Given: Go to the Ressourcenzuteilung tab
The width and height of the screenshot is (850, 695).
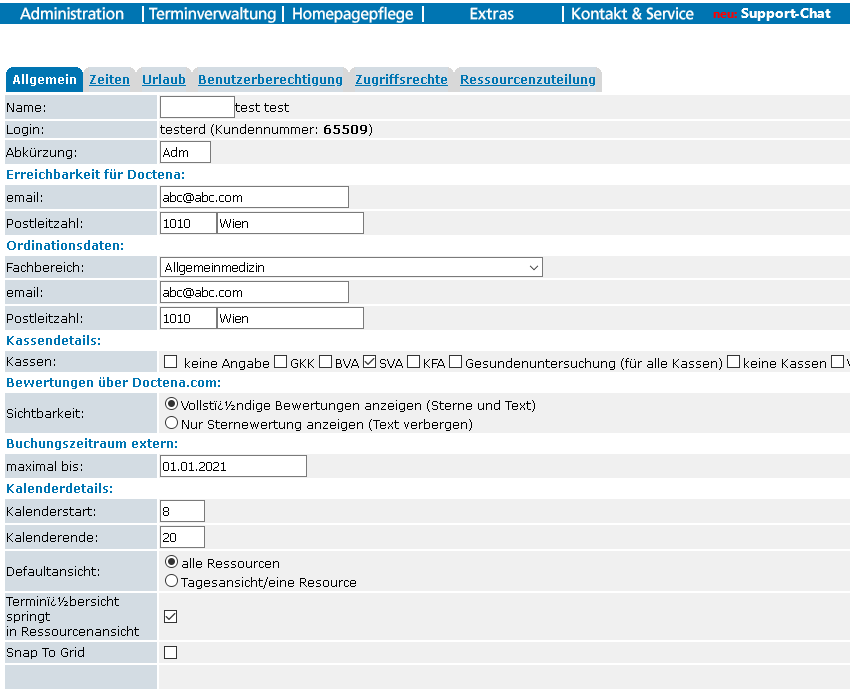Looking at the screenshot, I should (527, 80).
